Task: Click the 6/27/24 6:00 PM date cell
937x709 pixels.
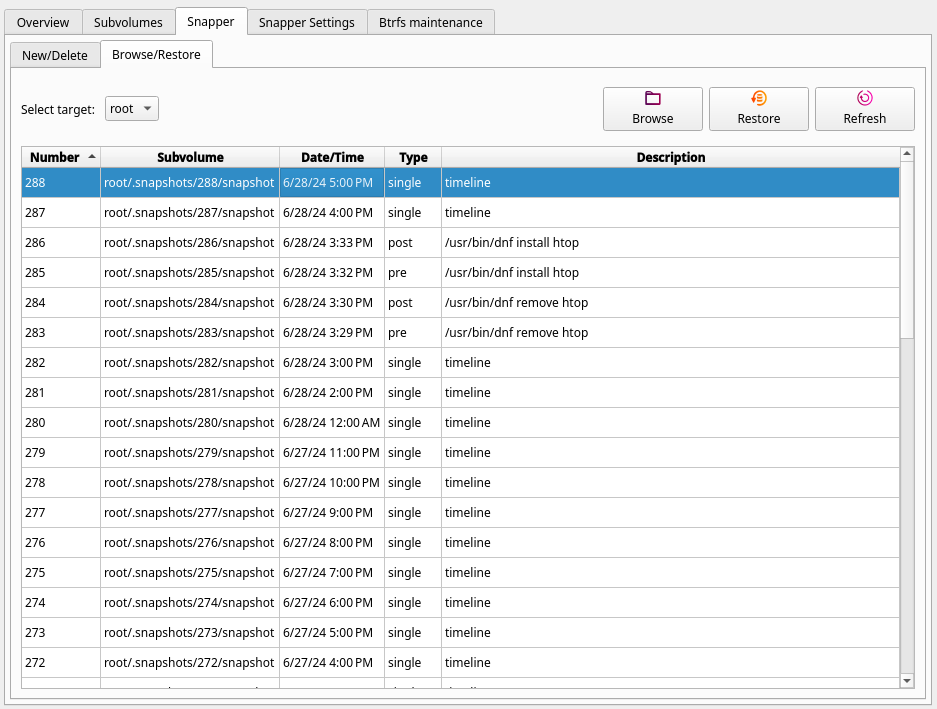Action: click(x=332, y=603)
